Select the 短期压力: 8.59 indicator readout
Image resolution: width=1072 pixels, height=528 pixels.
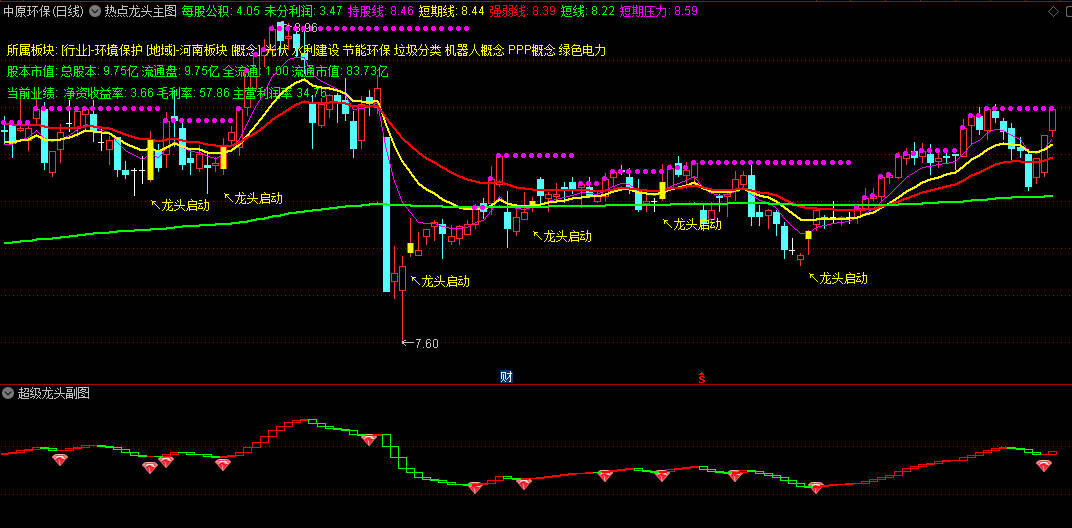tap(658, 11)
